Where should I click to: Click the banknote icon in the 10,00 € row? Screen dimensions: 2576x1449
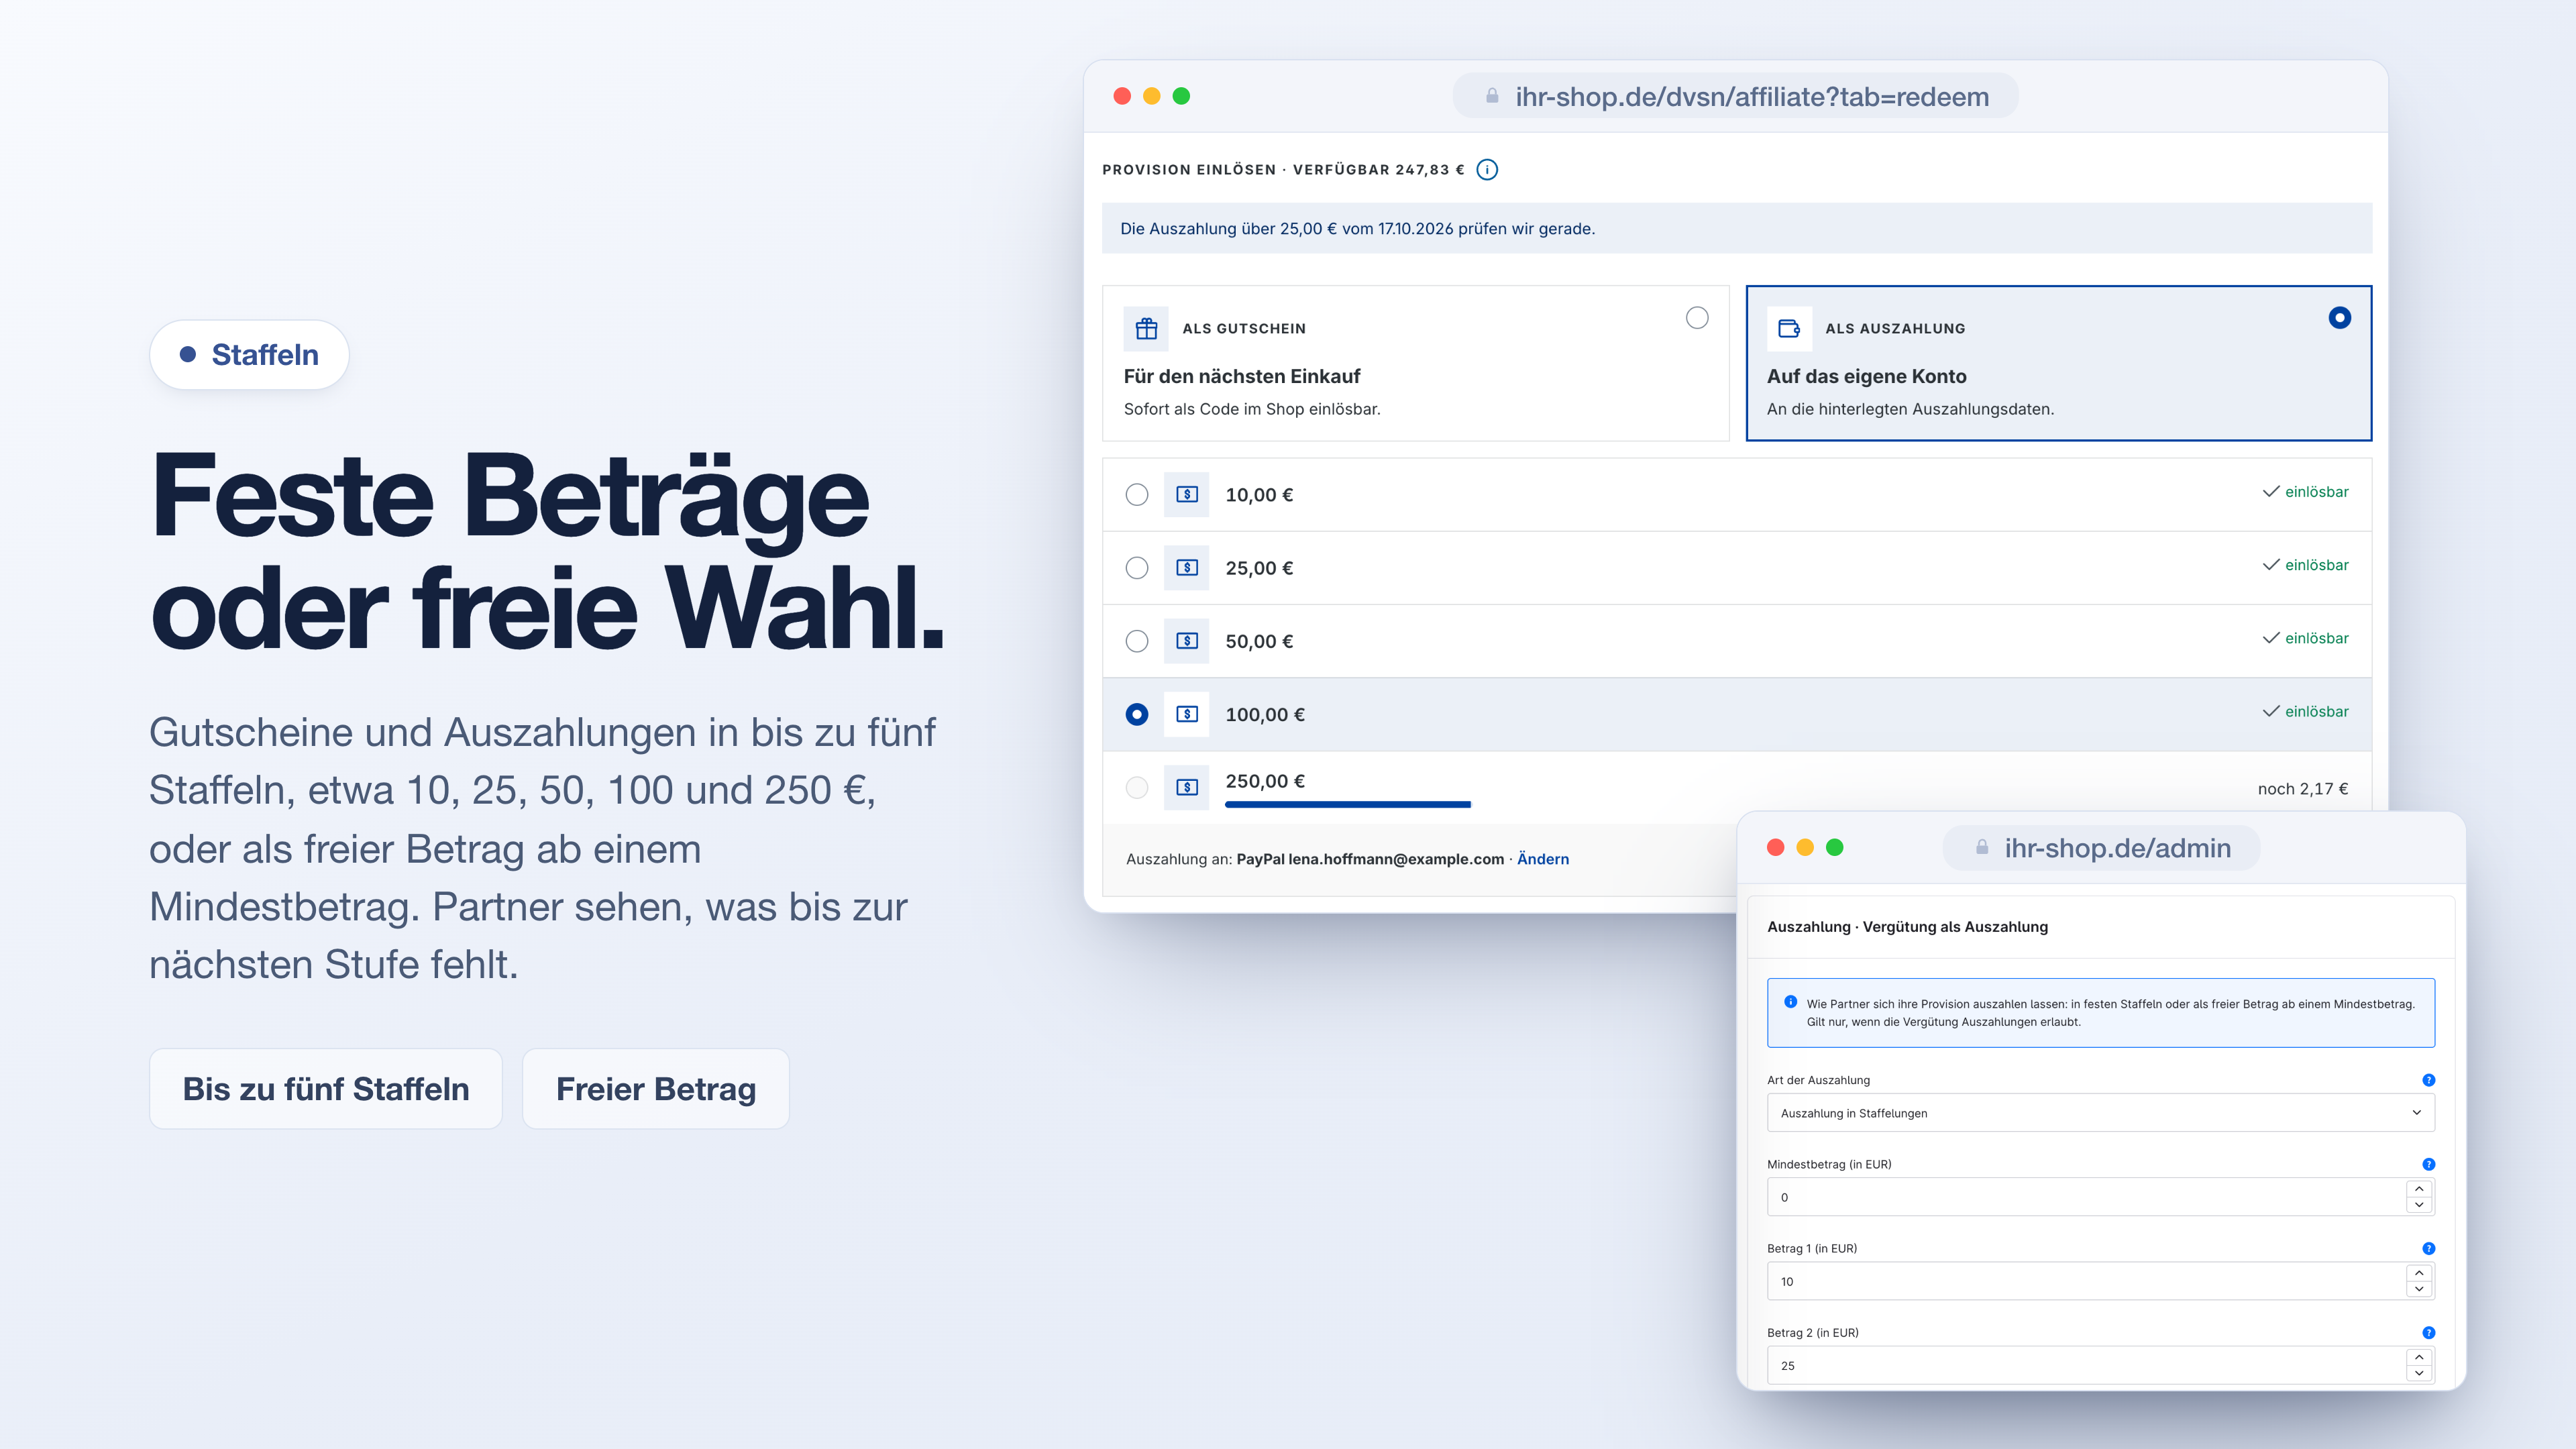pos(1187,495)
